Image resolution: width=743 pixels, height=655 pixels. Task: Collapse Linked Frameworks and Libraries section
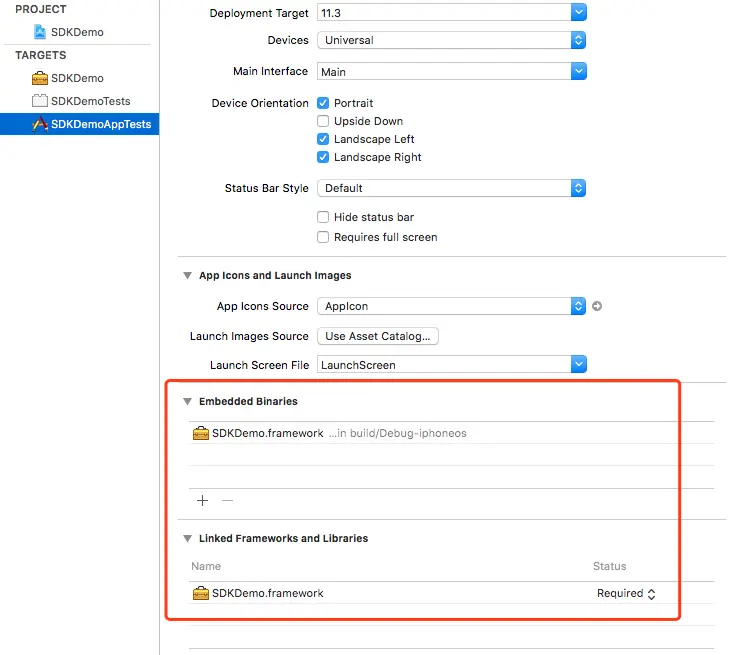point(188,538)
